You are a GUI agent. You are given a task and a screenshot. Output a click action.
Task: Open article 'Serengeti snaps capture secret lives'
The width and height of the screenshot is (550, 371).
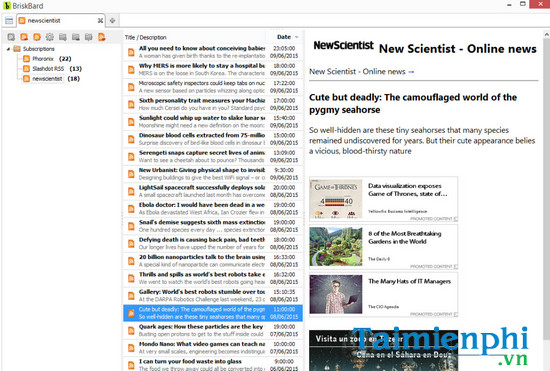(213, 156)
